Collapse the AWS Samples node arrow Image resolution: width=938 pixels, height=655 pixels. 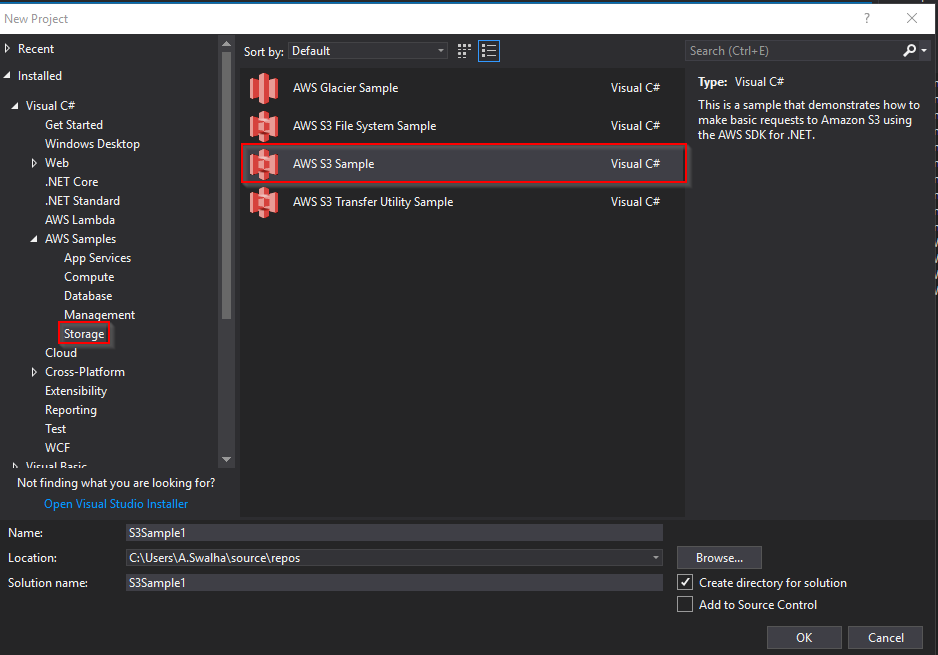pos(34,239)
